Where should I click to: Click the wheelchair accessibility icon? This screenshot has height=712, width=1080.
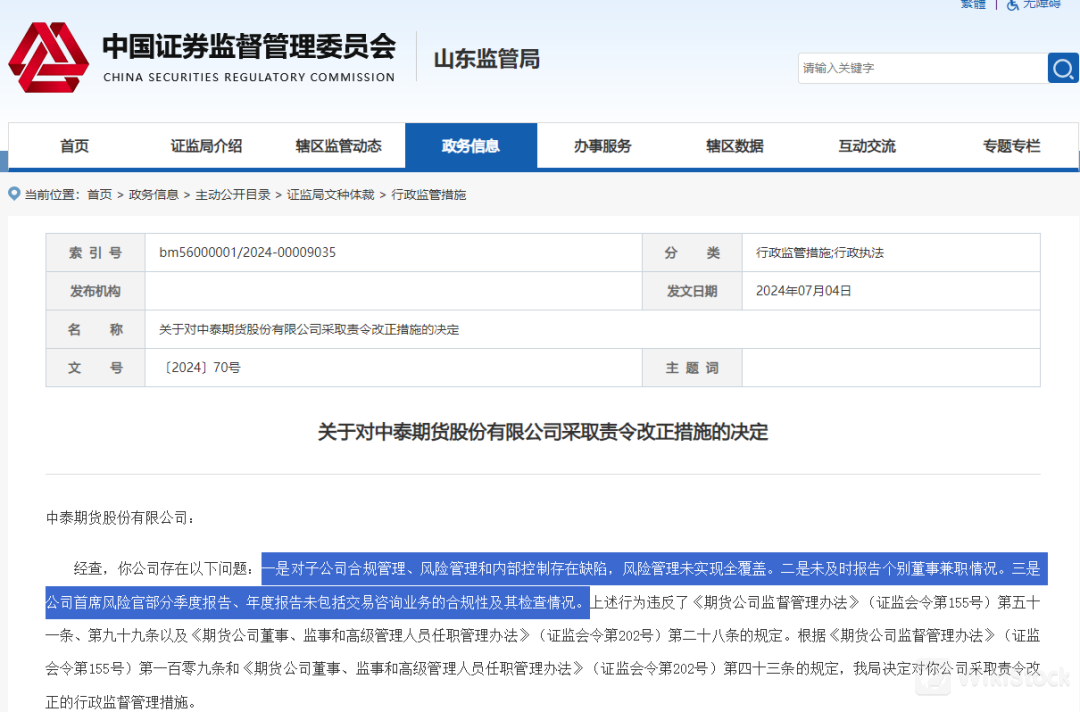tap(1012, 5)
